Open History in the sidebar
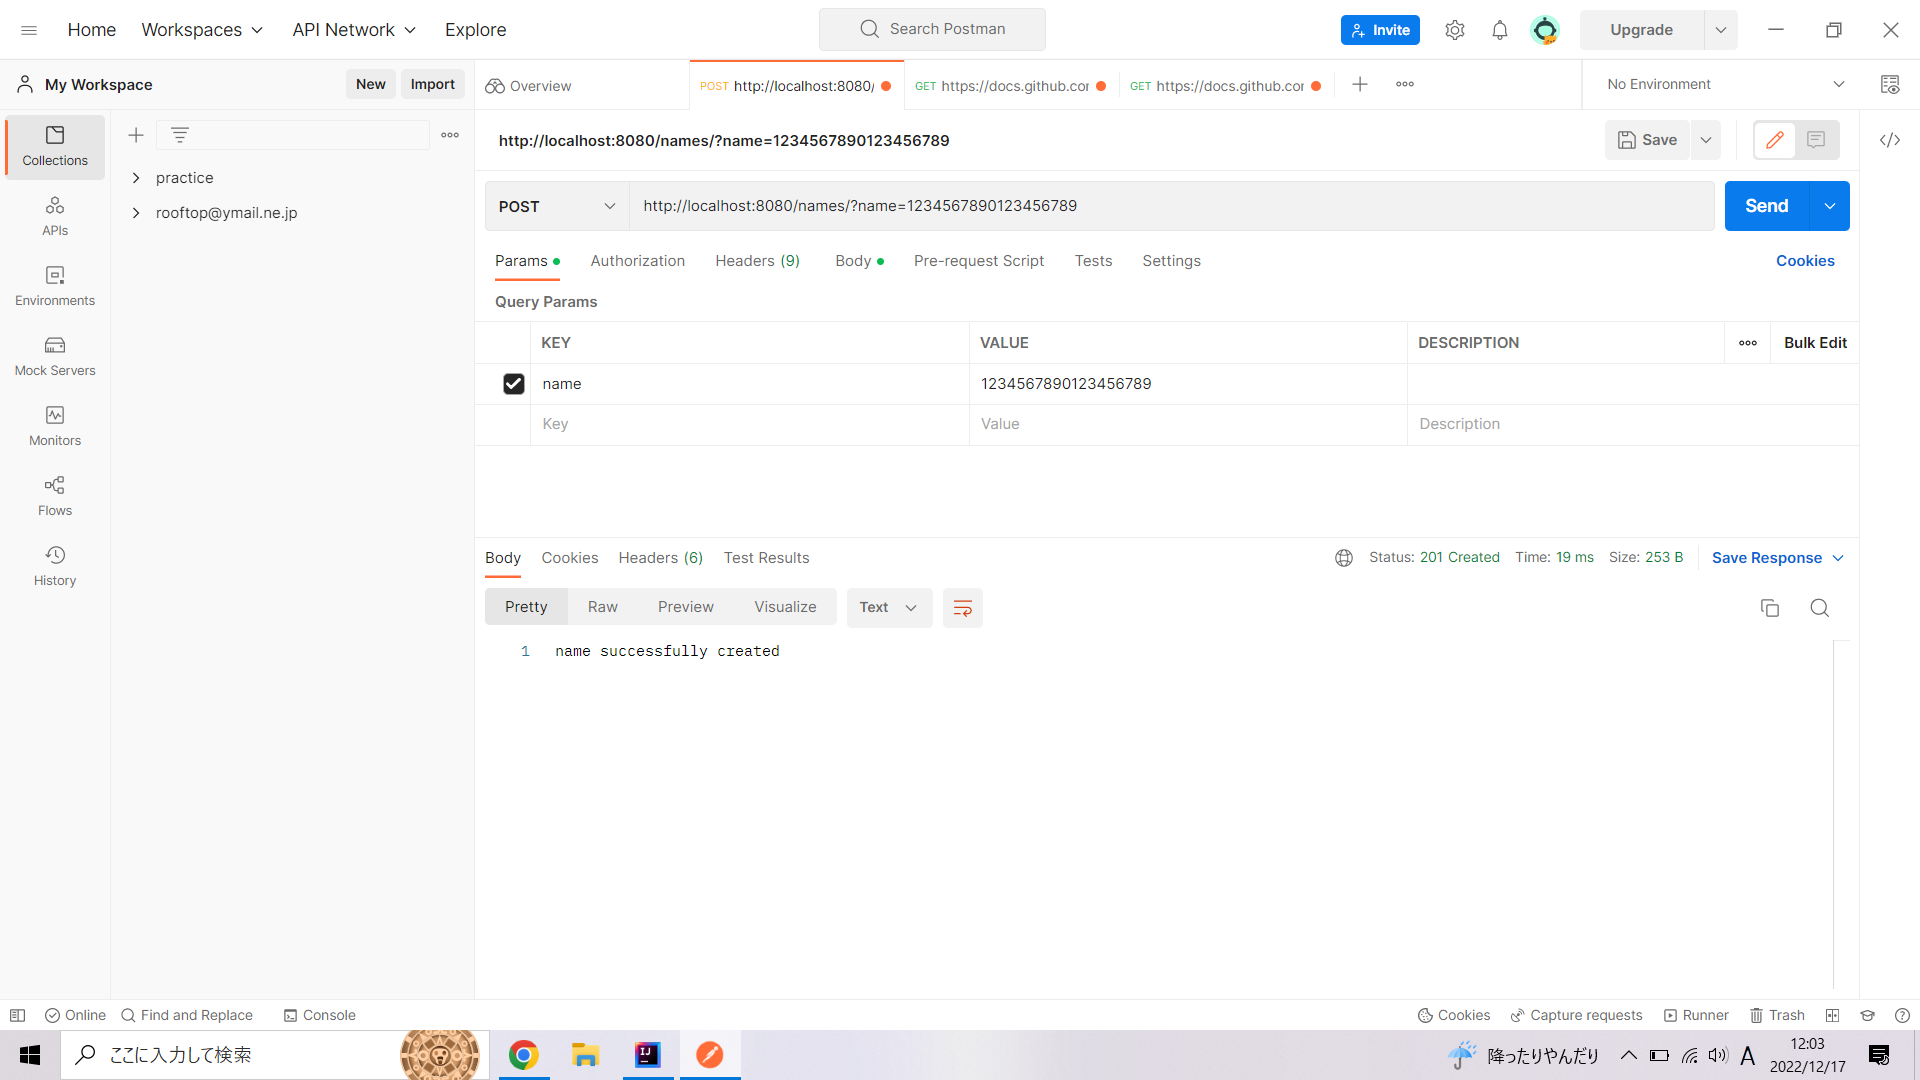 (x=55, y=566)
